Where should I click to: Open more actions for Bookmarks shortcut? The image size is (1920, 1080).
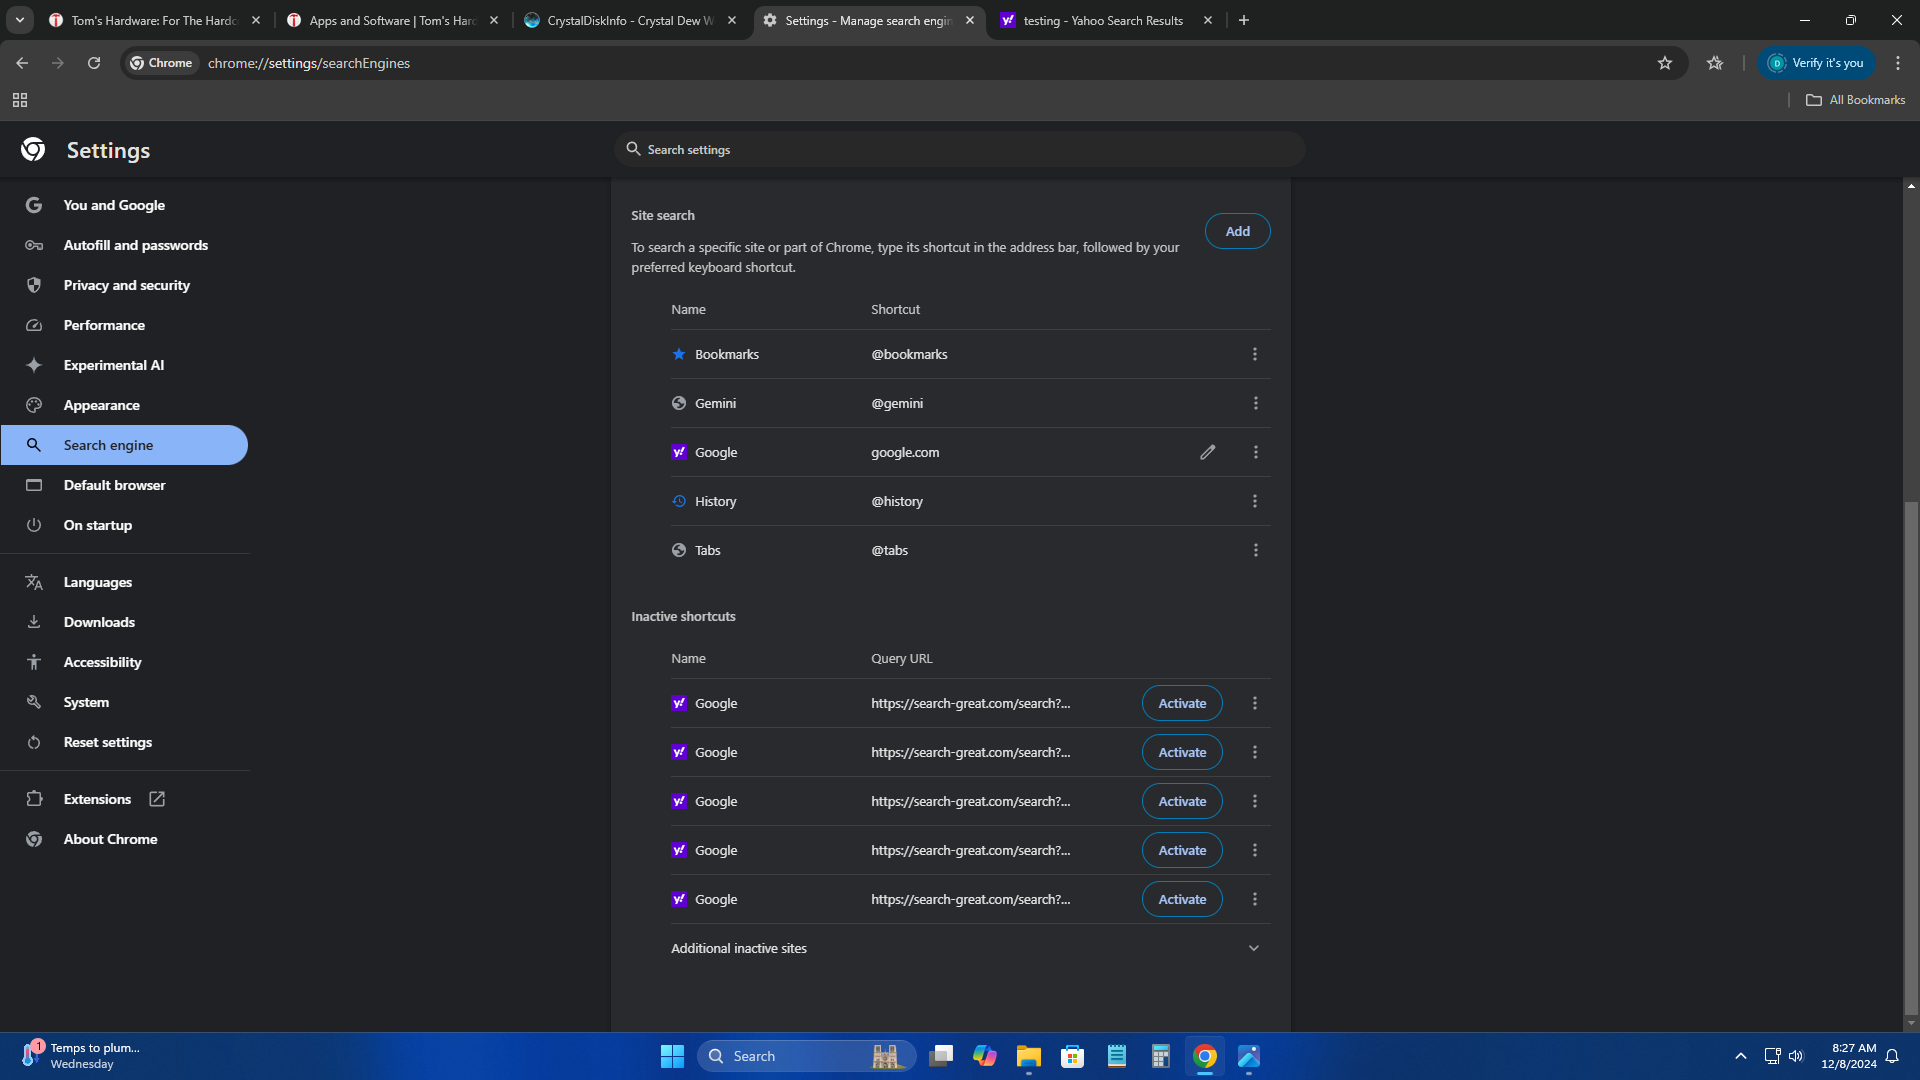1255,354
